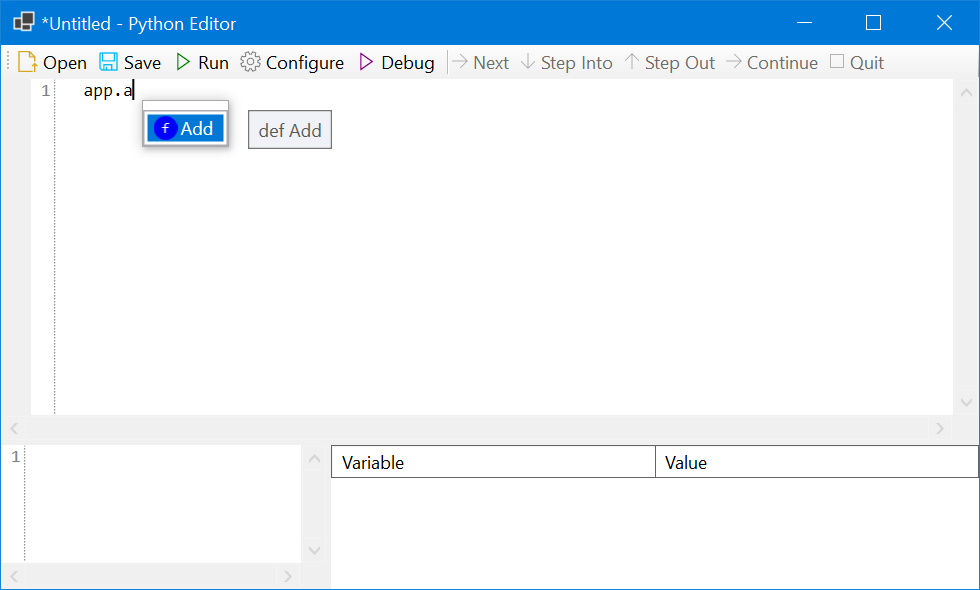Viewport: 980px width, 590px height.
Task: Click the output pane scroll up arrow
Action: (314, 459)
